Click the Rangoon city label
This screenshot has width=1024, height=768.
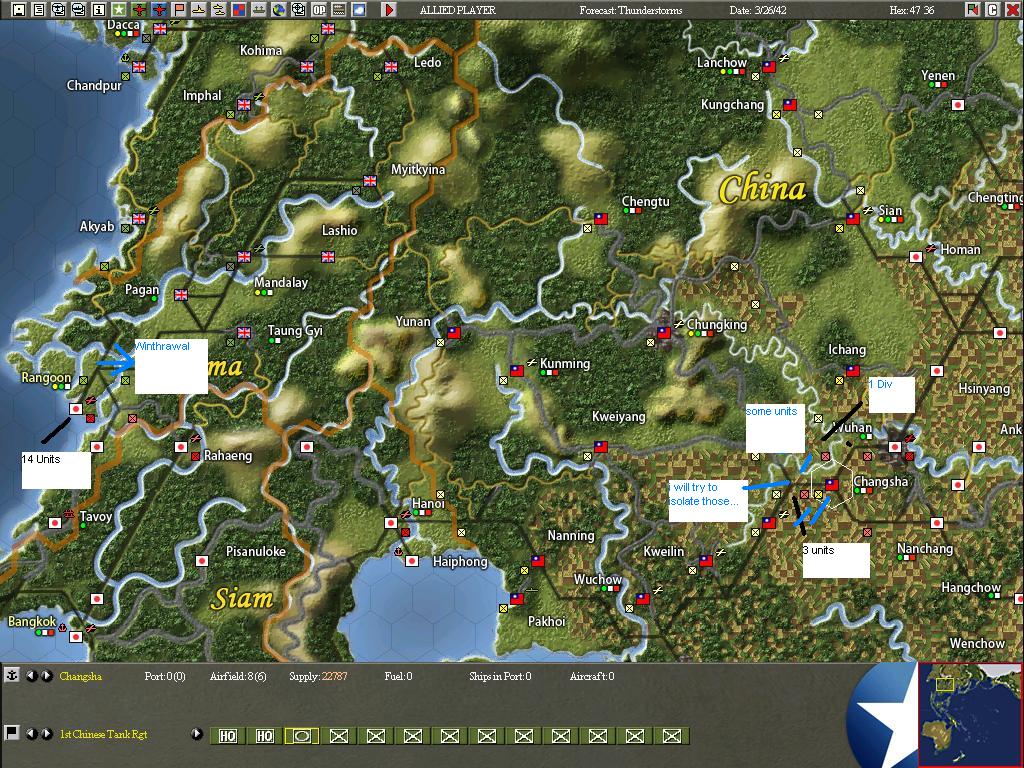point(46,377)
